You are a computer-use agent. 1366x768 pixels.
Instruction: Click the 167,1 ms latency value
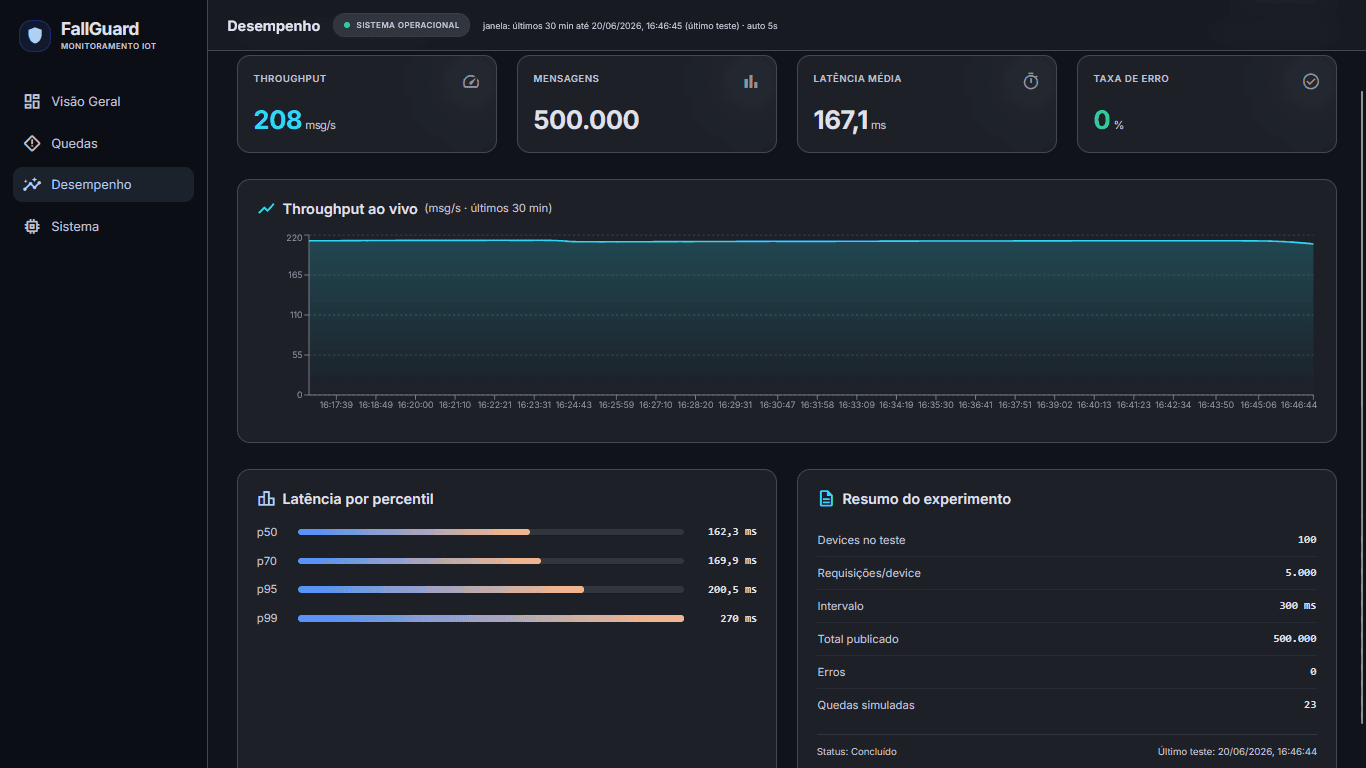point(850,121)
